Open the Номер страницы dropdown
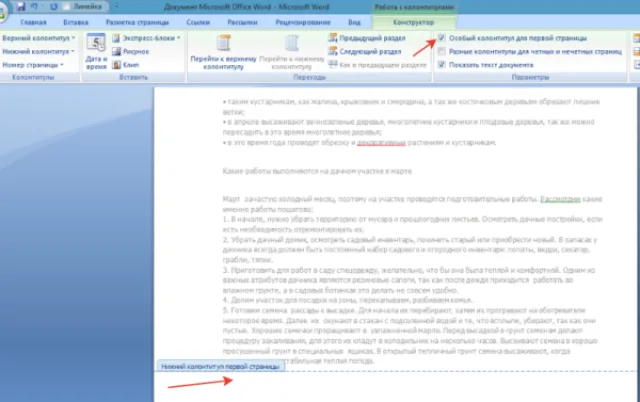This screenshot has width=640, height=402. click(x=33, y=65)
